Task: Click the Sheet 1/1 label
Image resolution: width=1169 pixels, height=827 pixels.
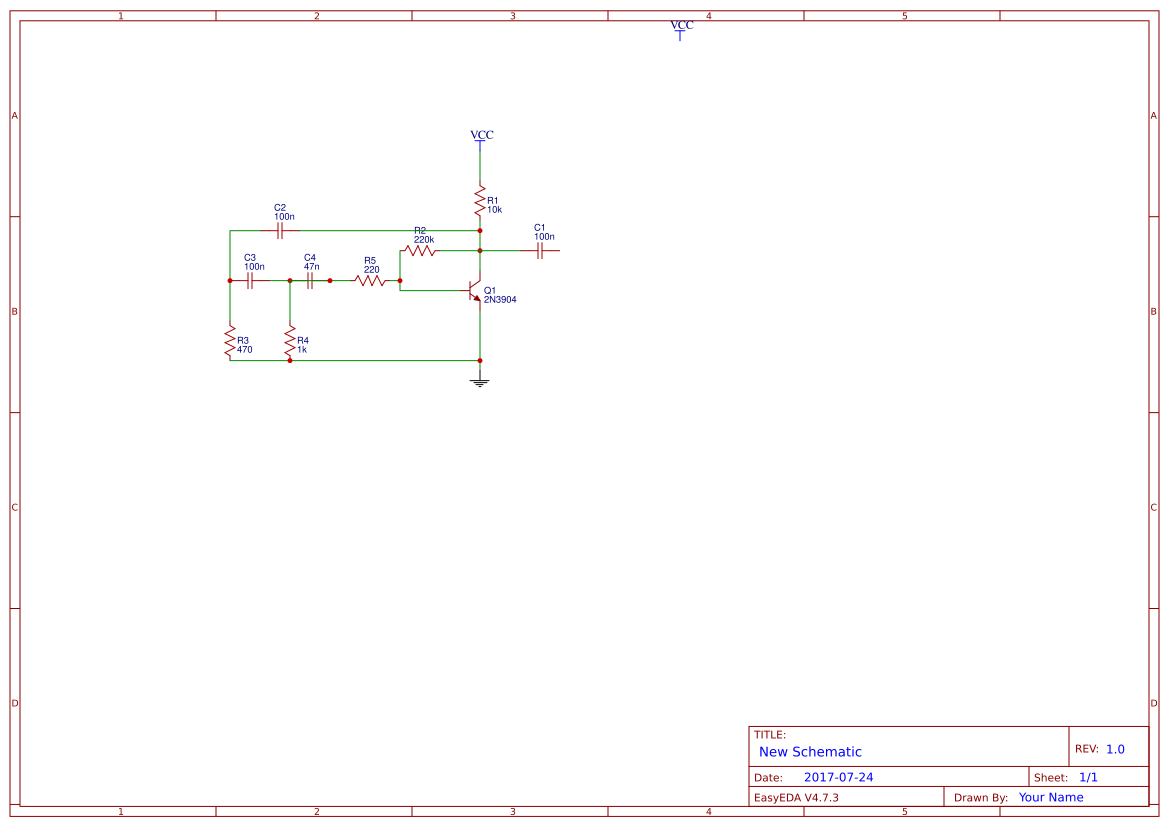Action: [1064, 776]
